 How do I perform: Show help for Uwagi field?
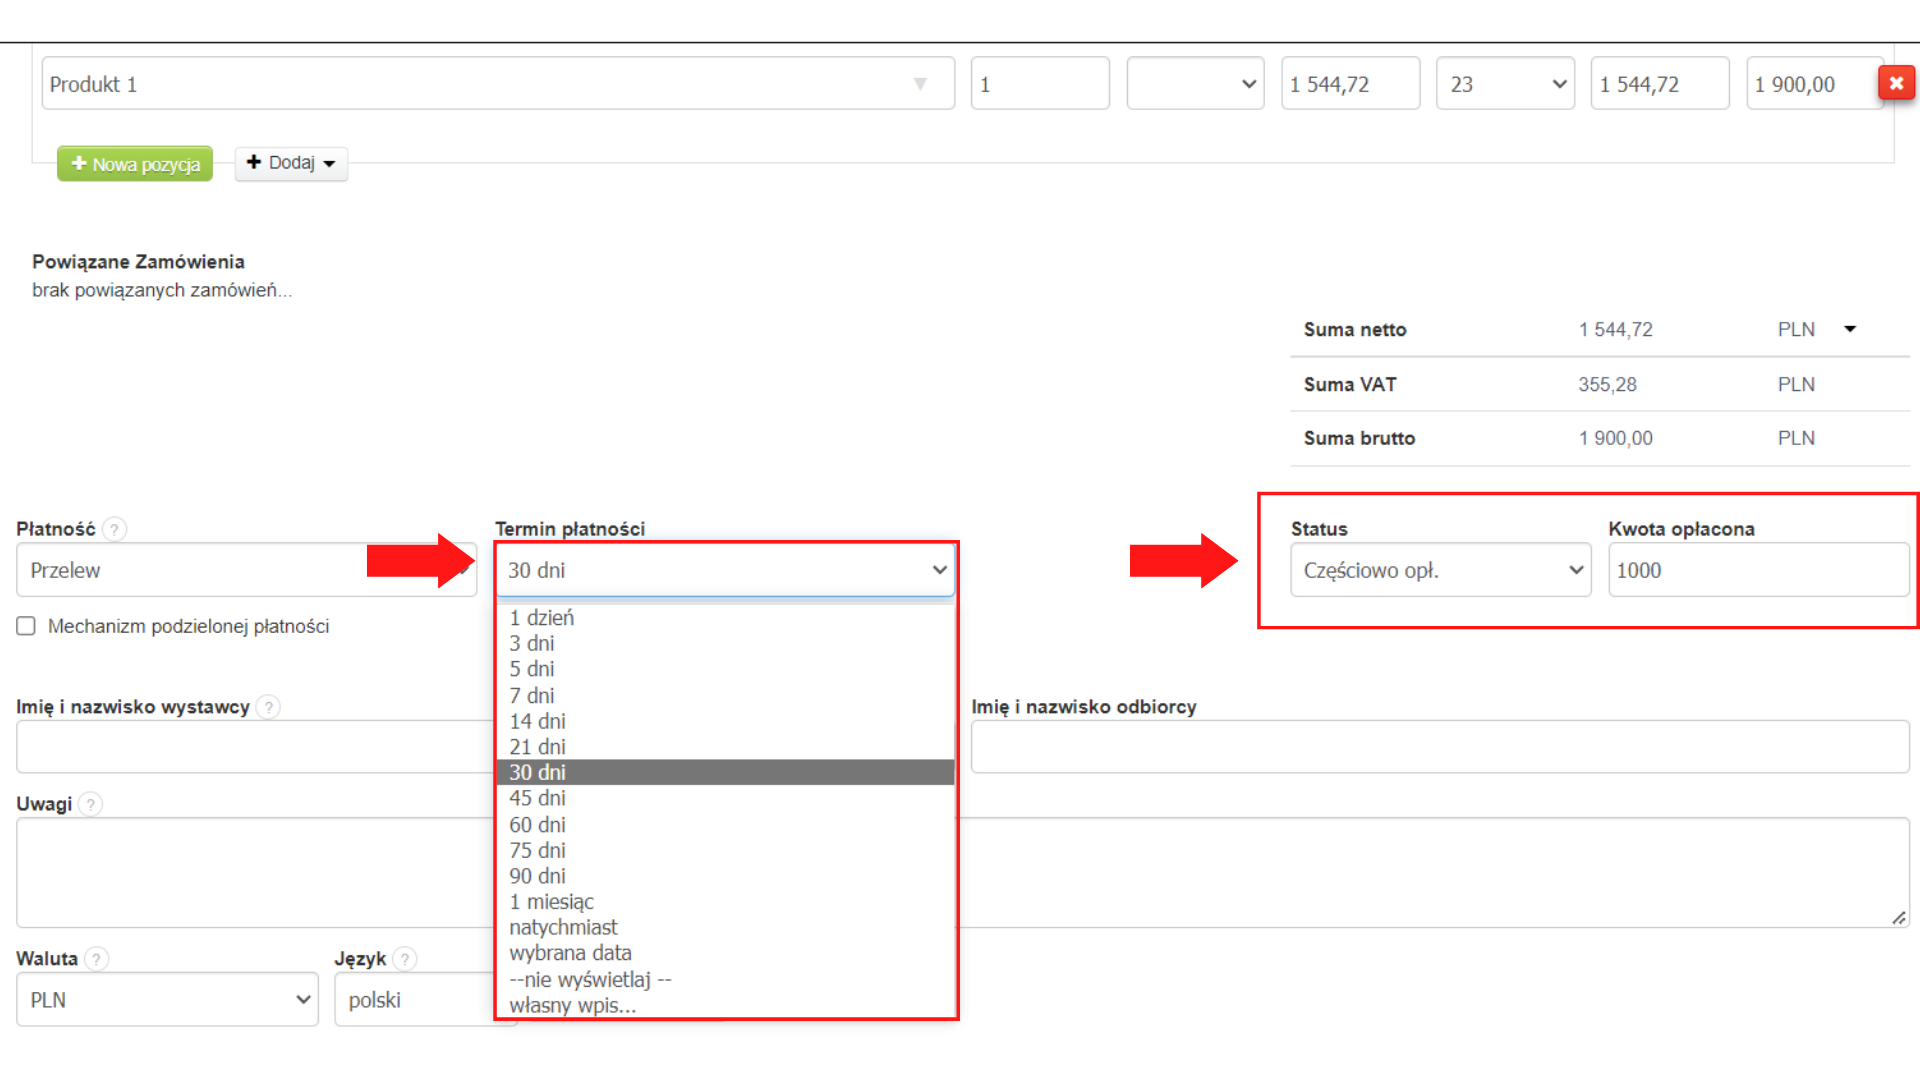[90, 804]
